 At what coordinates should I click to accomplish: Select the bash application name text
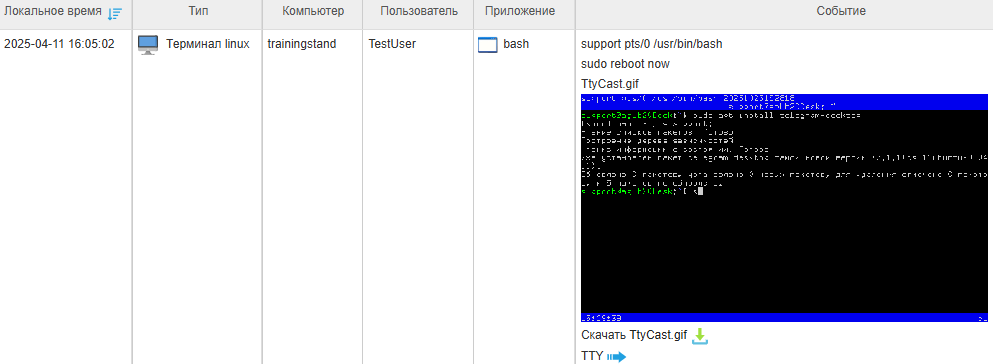click(516, 44)
